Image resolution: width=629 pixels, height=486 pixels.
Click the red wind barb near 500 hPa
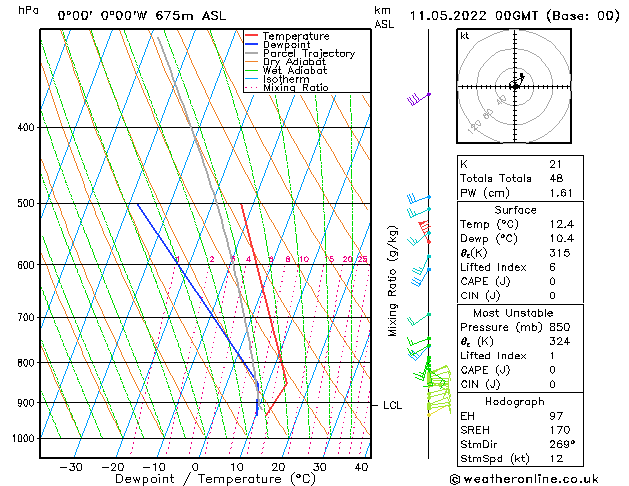point(425,231)
